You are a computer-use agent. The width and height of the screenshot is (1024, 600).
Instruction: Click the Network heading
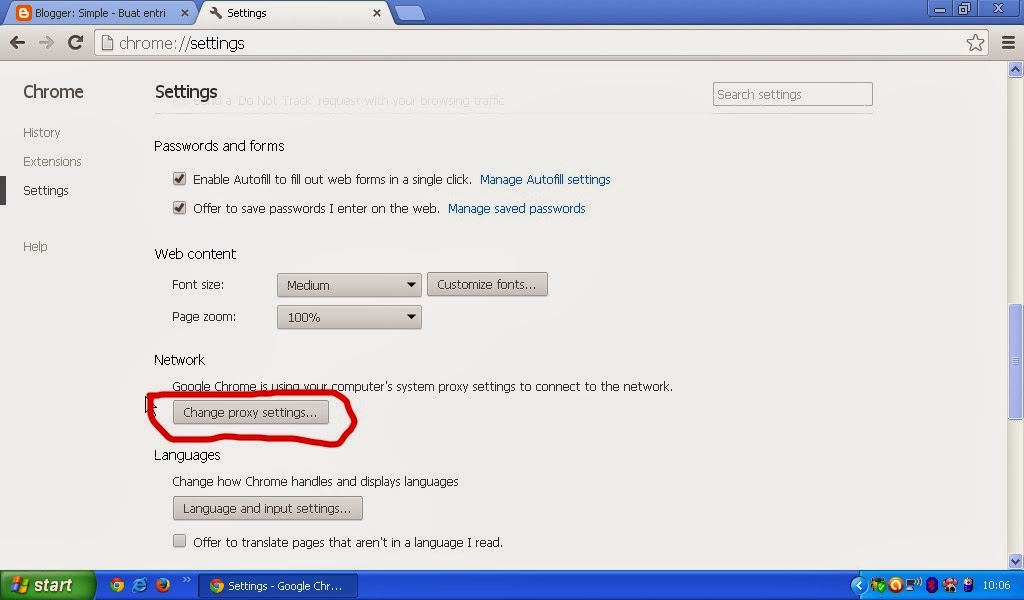coord(180,360)
